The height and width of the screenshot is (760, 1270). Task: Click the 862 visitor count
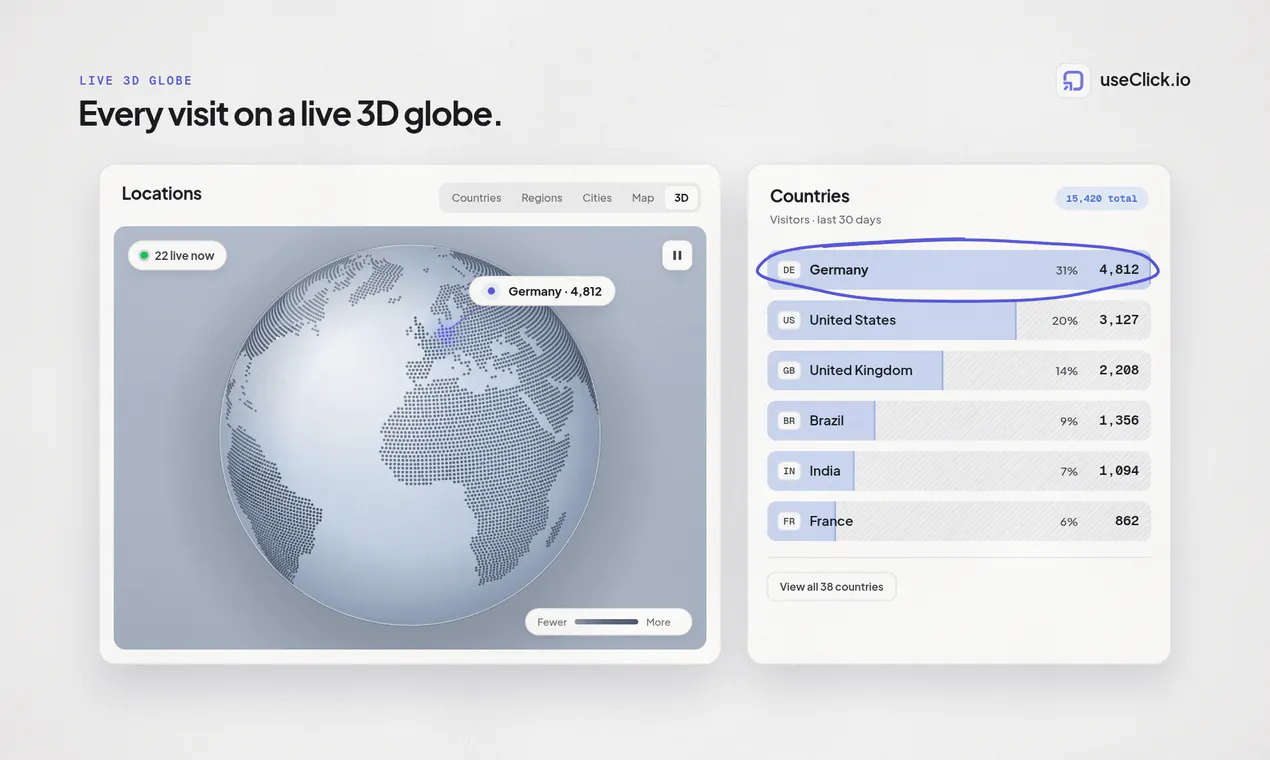click(1127, 521)
